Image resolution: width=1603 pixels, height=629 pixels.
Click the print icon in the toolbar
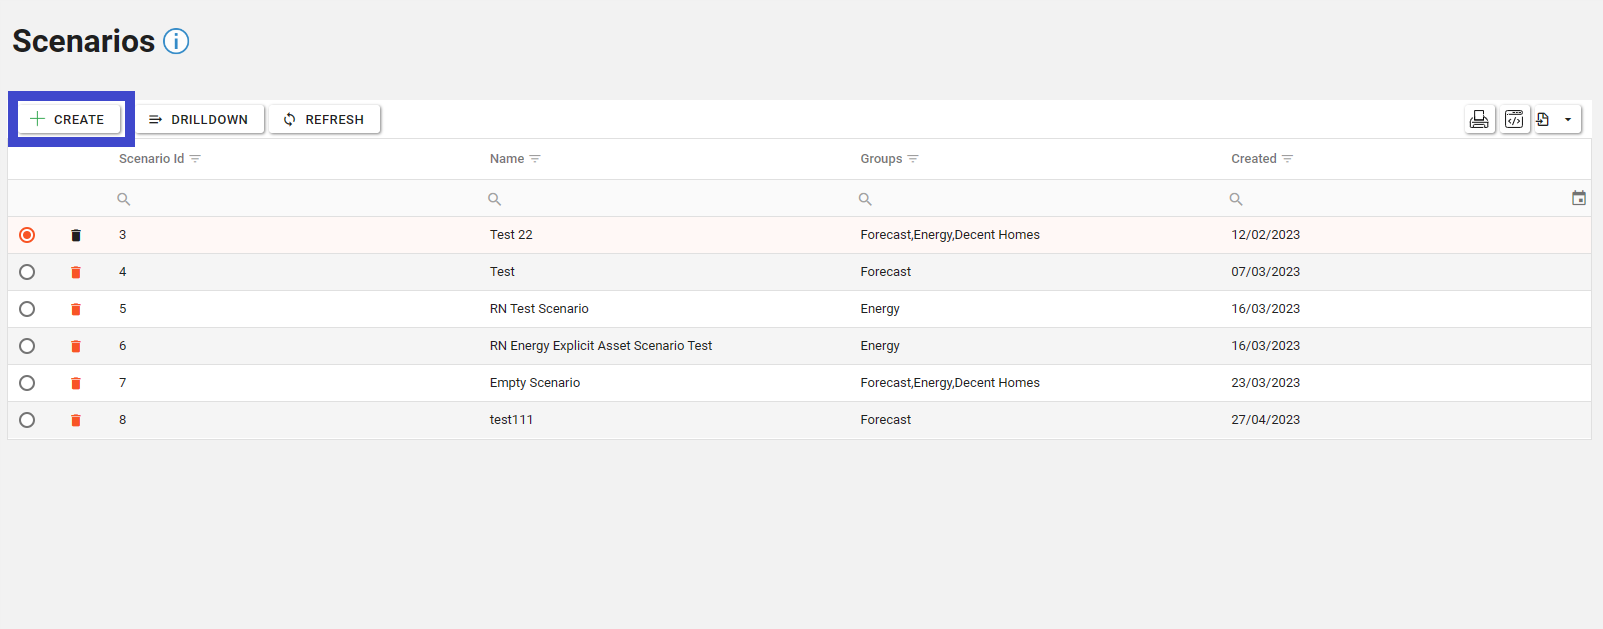click(x=1479, y=120)
